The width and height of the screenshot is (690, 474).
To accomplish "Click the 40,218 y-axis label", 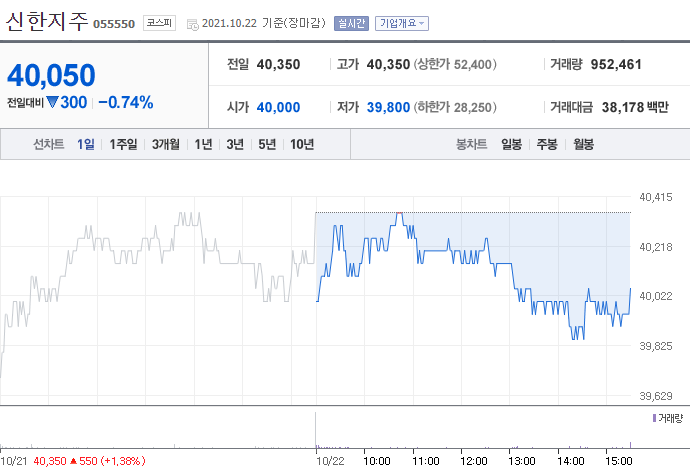I will pyautogui.click(x=656, y=247).
